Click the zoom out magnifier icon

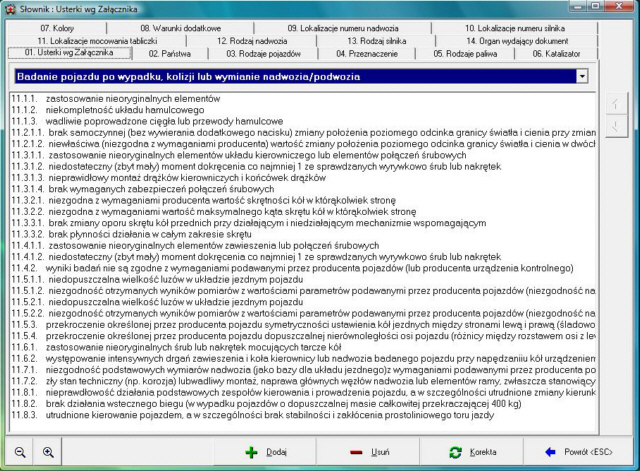[20, 452]
